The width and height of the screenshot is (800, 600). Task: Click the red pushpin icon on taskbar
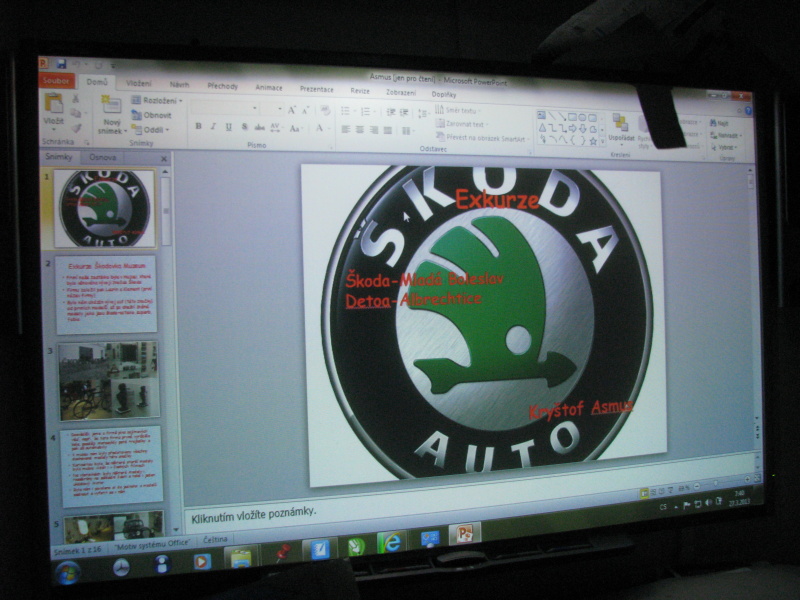282,553
